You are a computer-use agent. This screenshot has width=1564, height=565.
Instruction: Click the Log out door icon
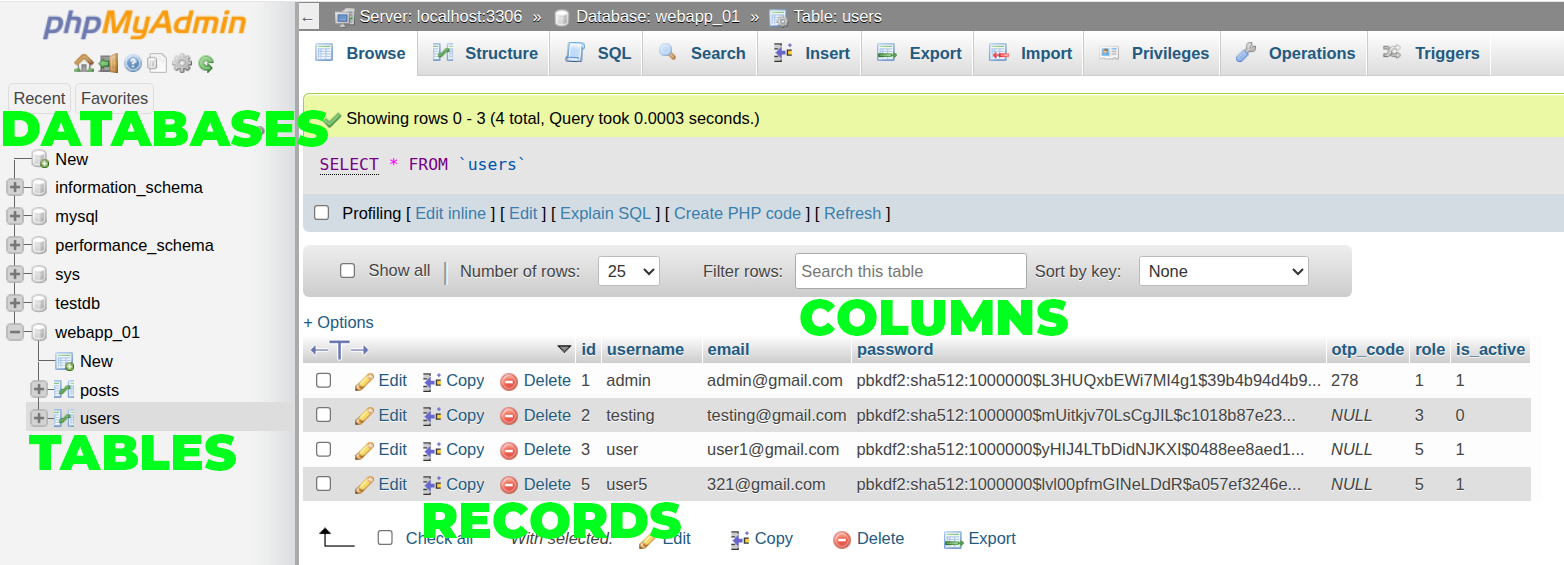[x=108, y=63]
